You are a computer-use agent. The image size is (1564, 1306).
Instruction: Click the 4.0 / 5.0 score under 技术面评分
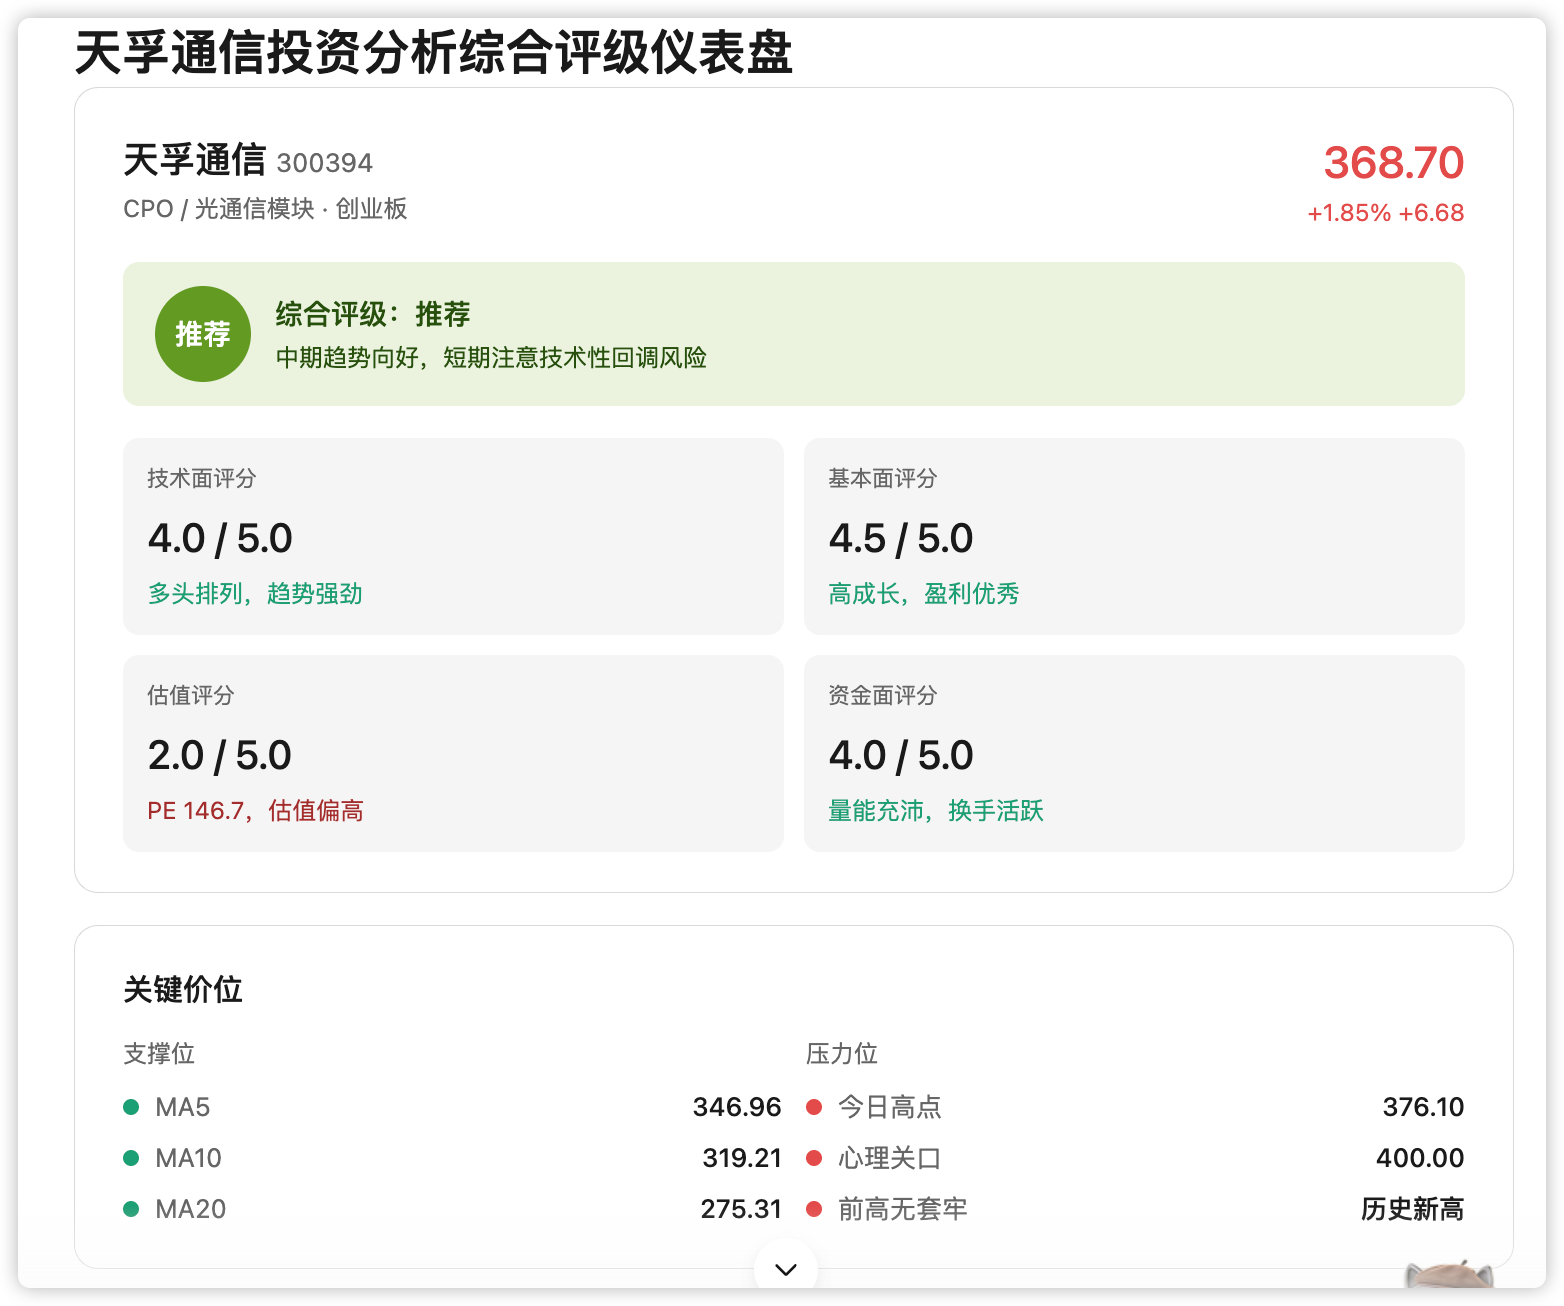point(220,538)
